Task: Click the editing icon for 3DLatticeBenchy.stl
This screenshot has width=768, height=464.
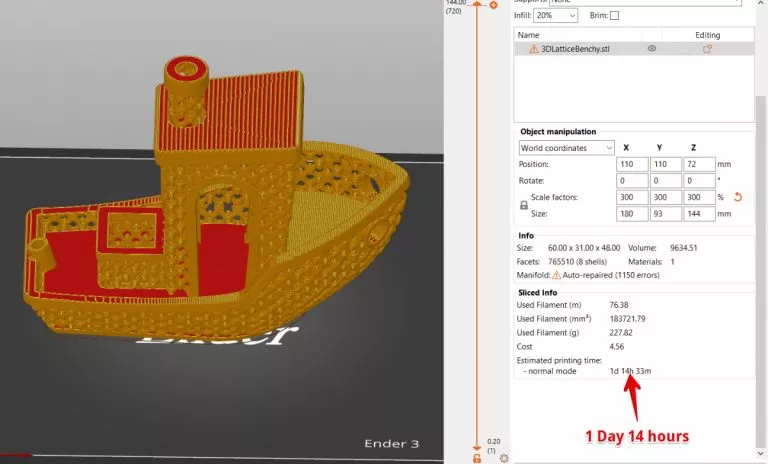Action: [x=707, y=49]
